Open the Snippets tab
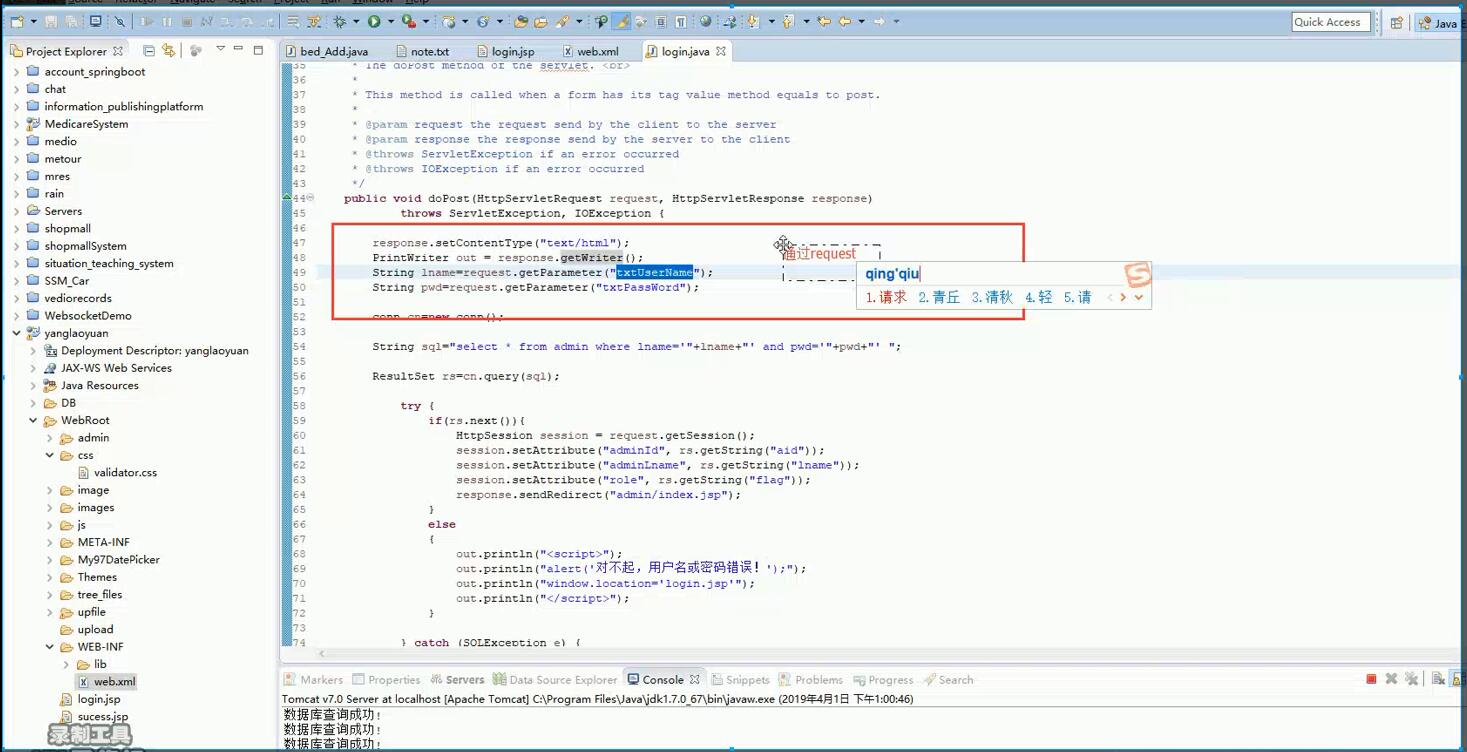 [x=739, y=680]
